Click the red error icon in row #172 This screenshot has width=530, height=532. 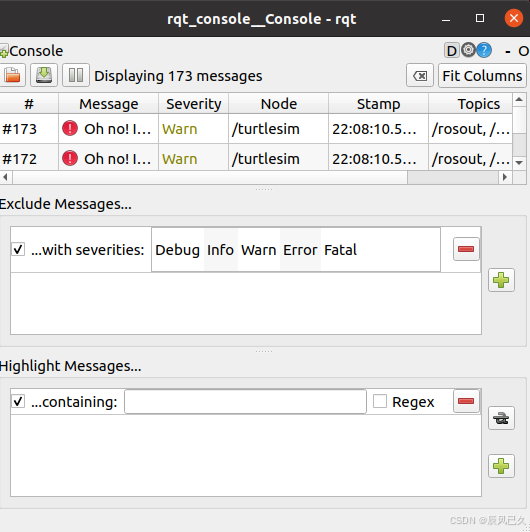[x=70, y=158]
